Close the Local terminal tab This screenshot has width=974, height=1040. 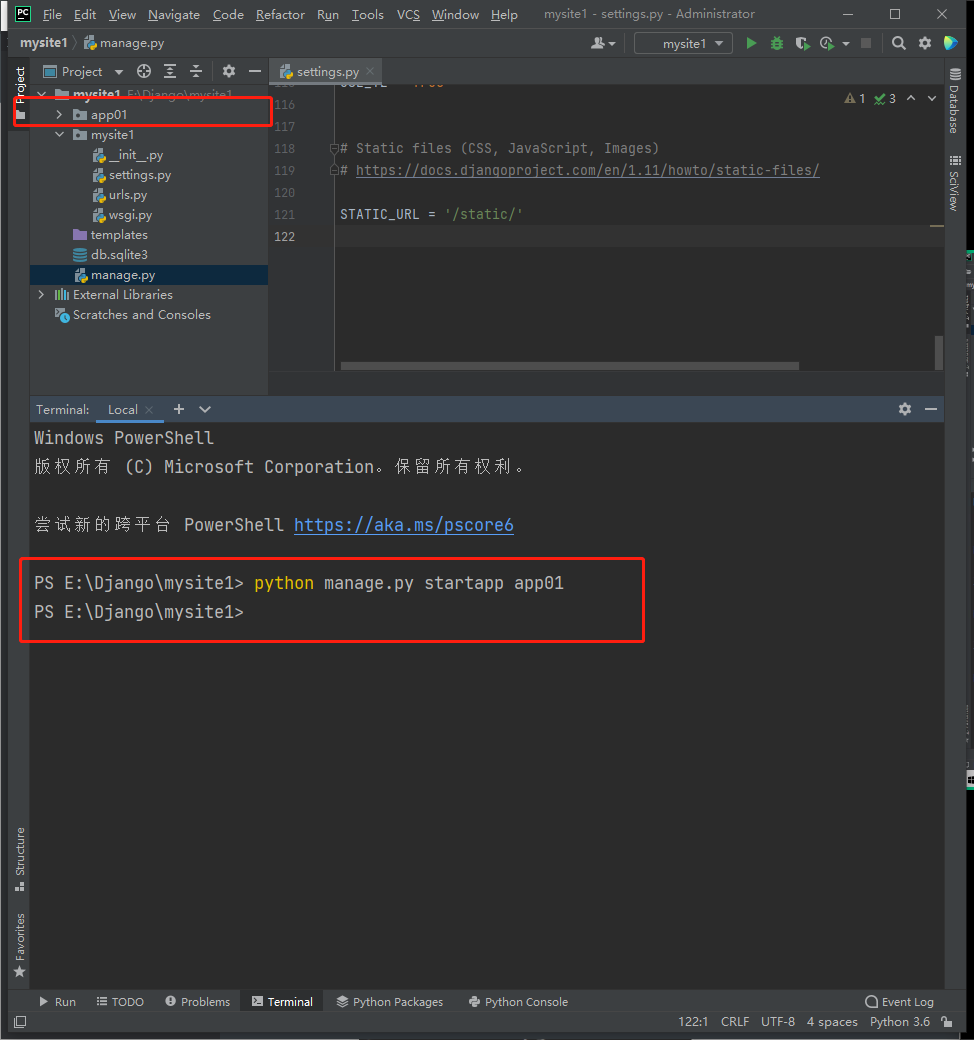tap(149, 410)
